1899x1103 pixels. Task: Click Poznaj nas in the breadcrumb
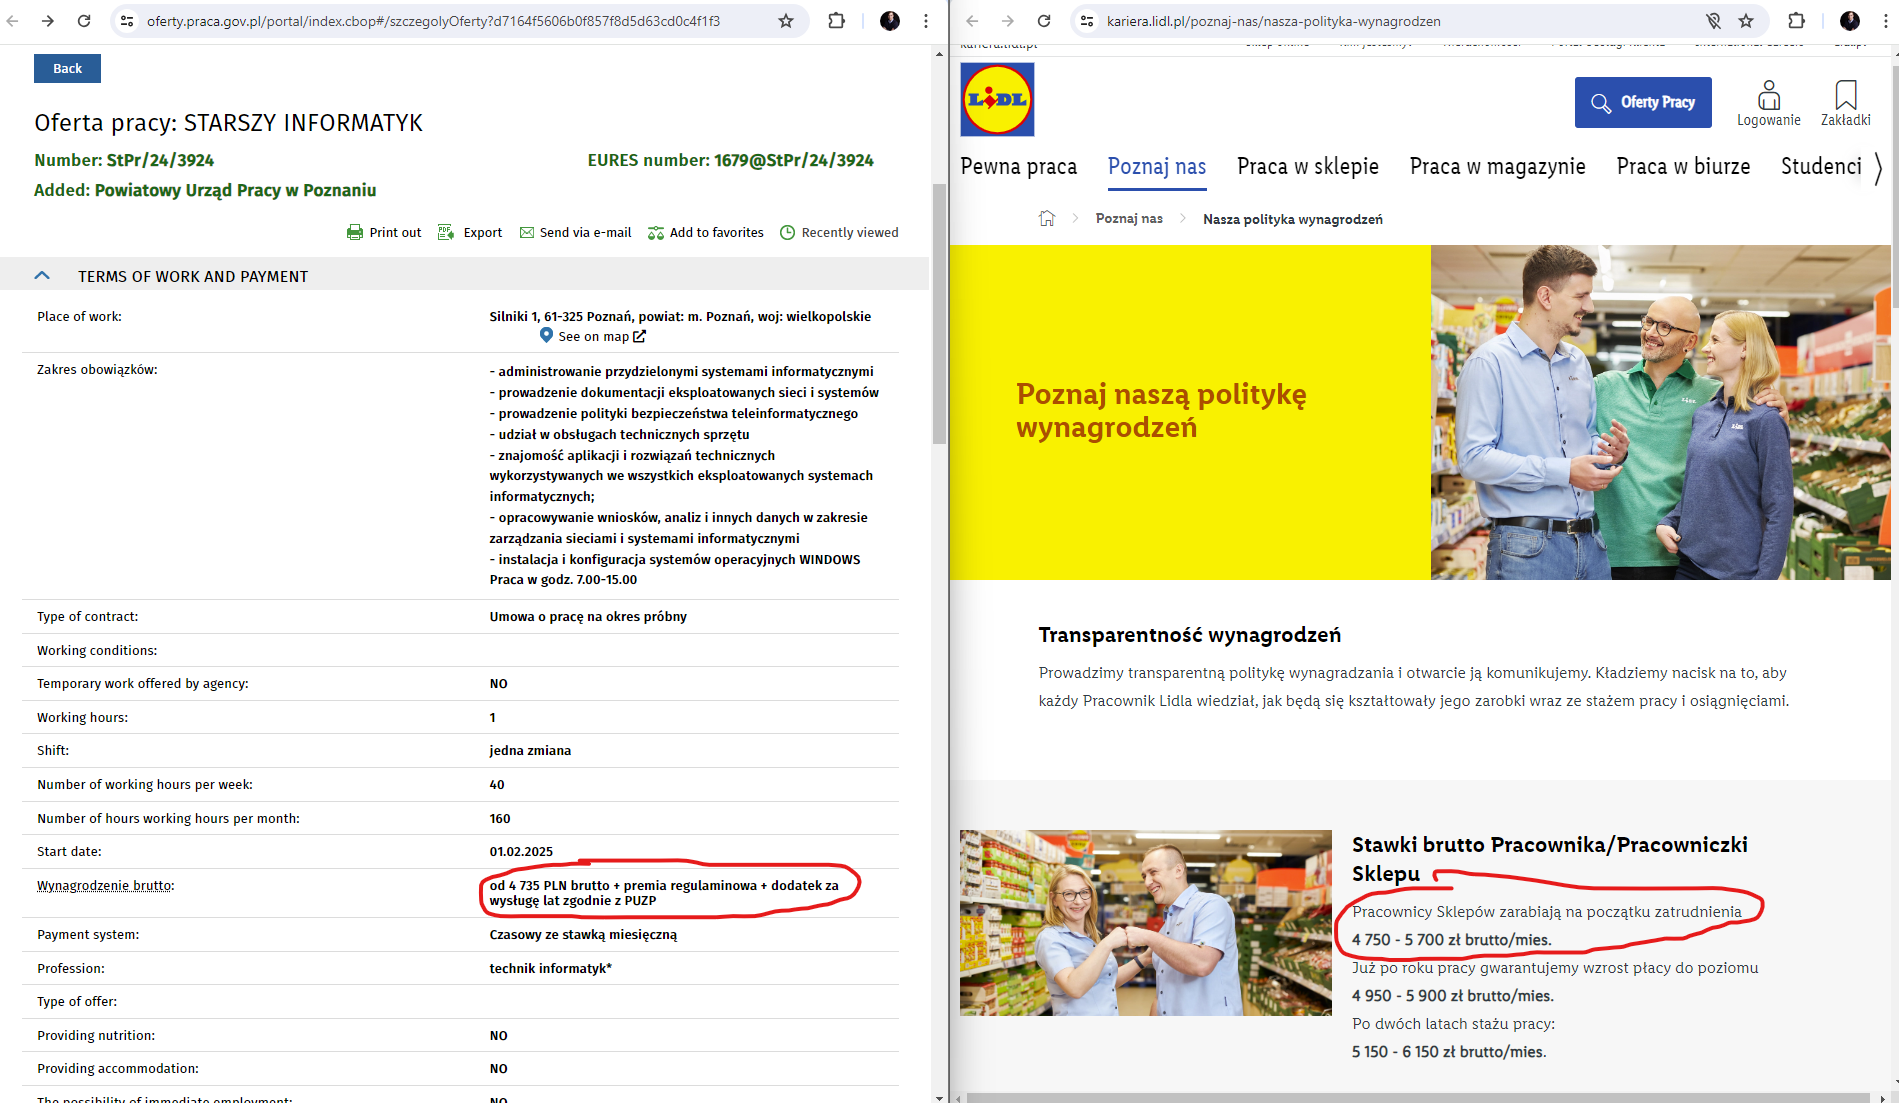pyautogui.click(x=1129, y=218)
